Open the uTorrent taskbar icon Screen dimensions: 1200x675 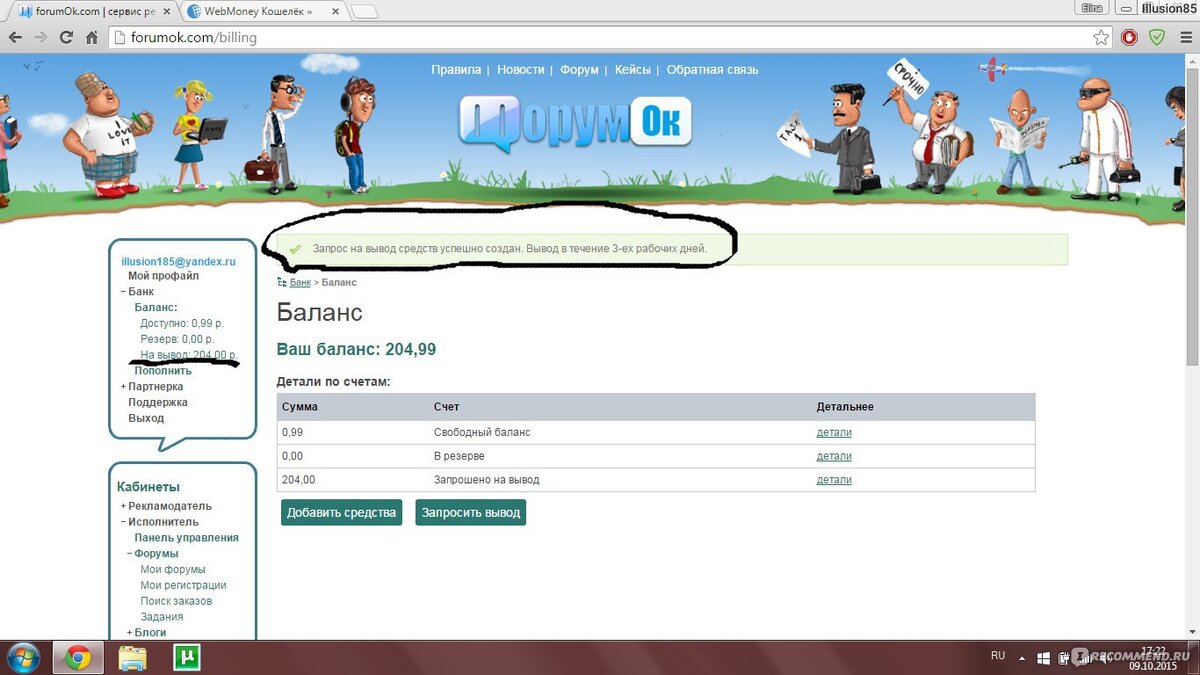pyautogui.click(x=186, y=657)
